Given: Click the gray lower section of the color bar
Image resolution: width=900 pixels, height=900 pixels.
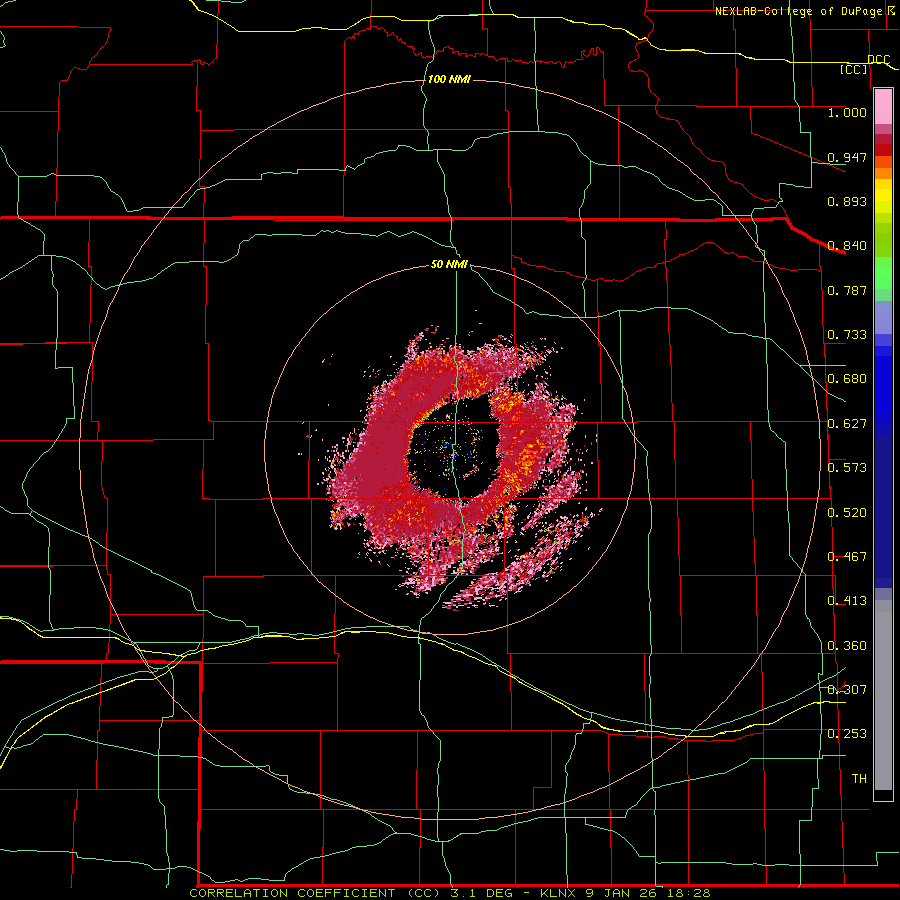Looking at the screenshot, I should point(883,695).
